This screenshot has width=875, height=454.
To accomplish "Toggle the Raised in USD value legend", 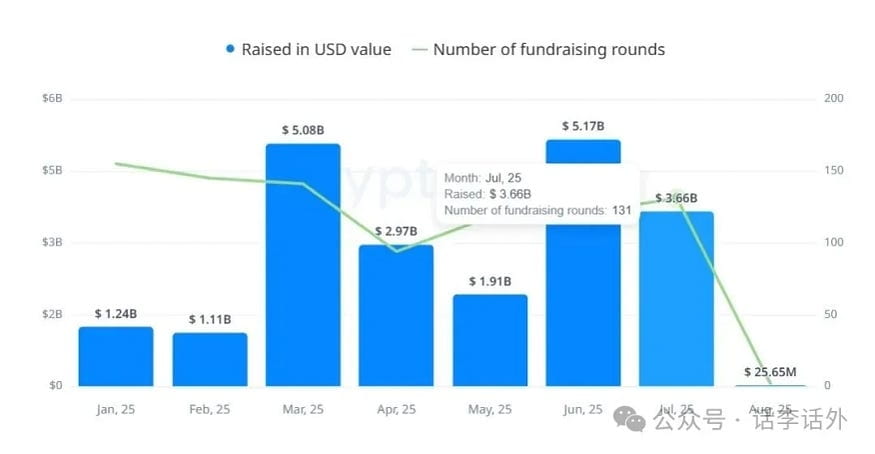I will 309,50.
